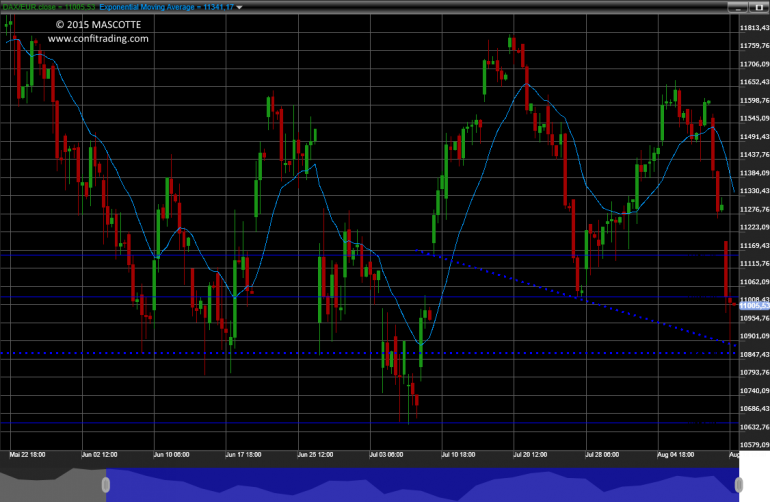Click the 10579,09 price axis label
This screenshot has height=502, width=770.
[x=754, y=445]
